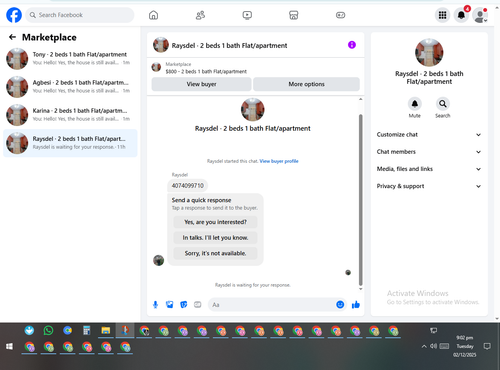The width and height of the screenshot is (500, 370).
Task: Choose a GIF icon in composer
Action: point(198,304)
